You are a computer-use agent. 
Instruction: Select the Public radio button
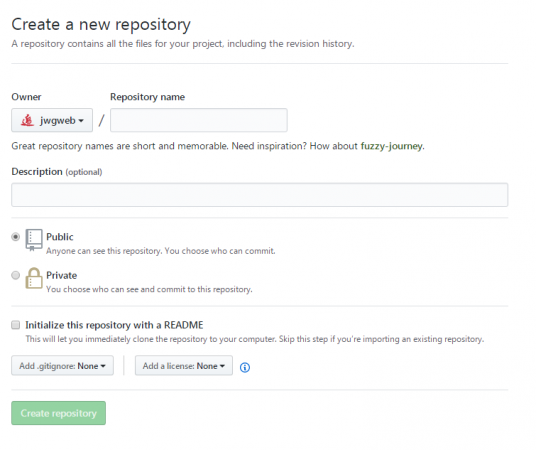click(15, 237)
